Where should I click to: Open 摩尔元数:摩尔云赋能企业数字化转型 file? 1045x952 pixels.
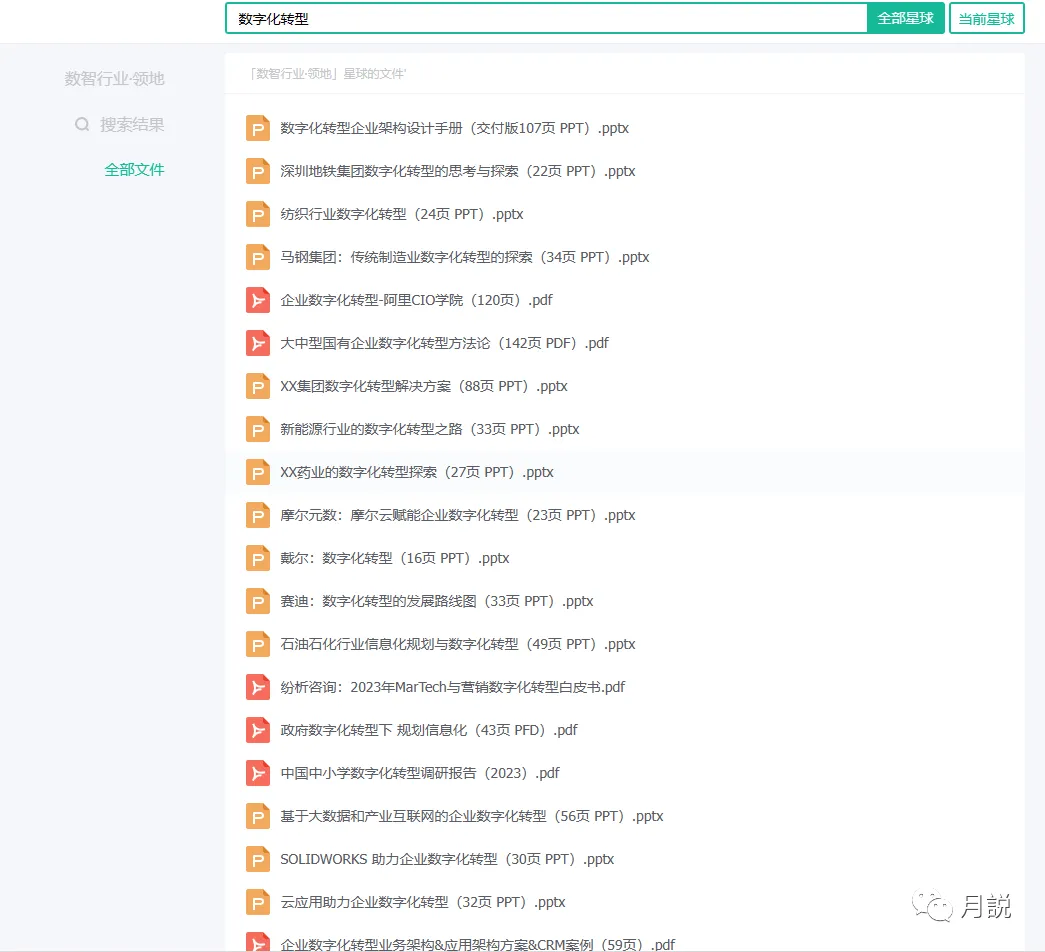point(458,515)
